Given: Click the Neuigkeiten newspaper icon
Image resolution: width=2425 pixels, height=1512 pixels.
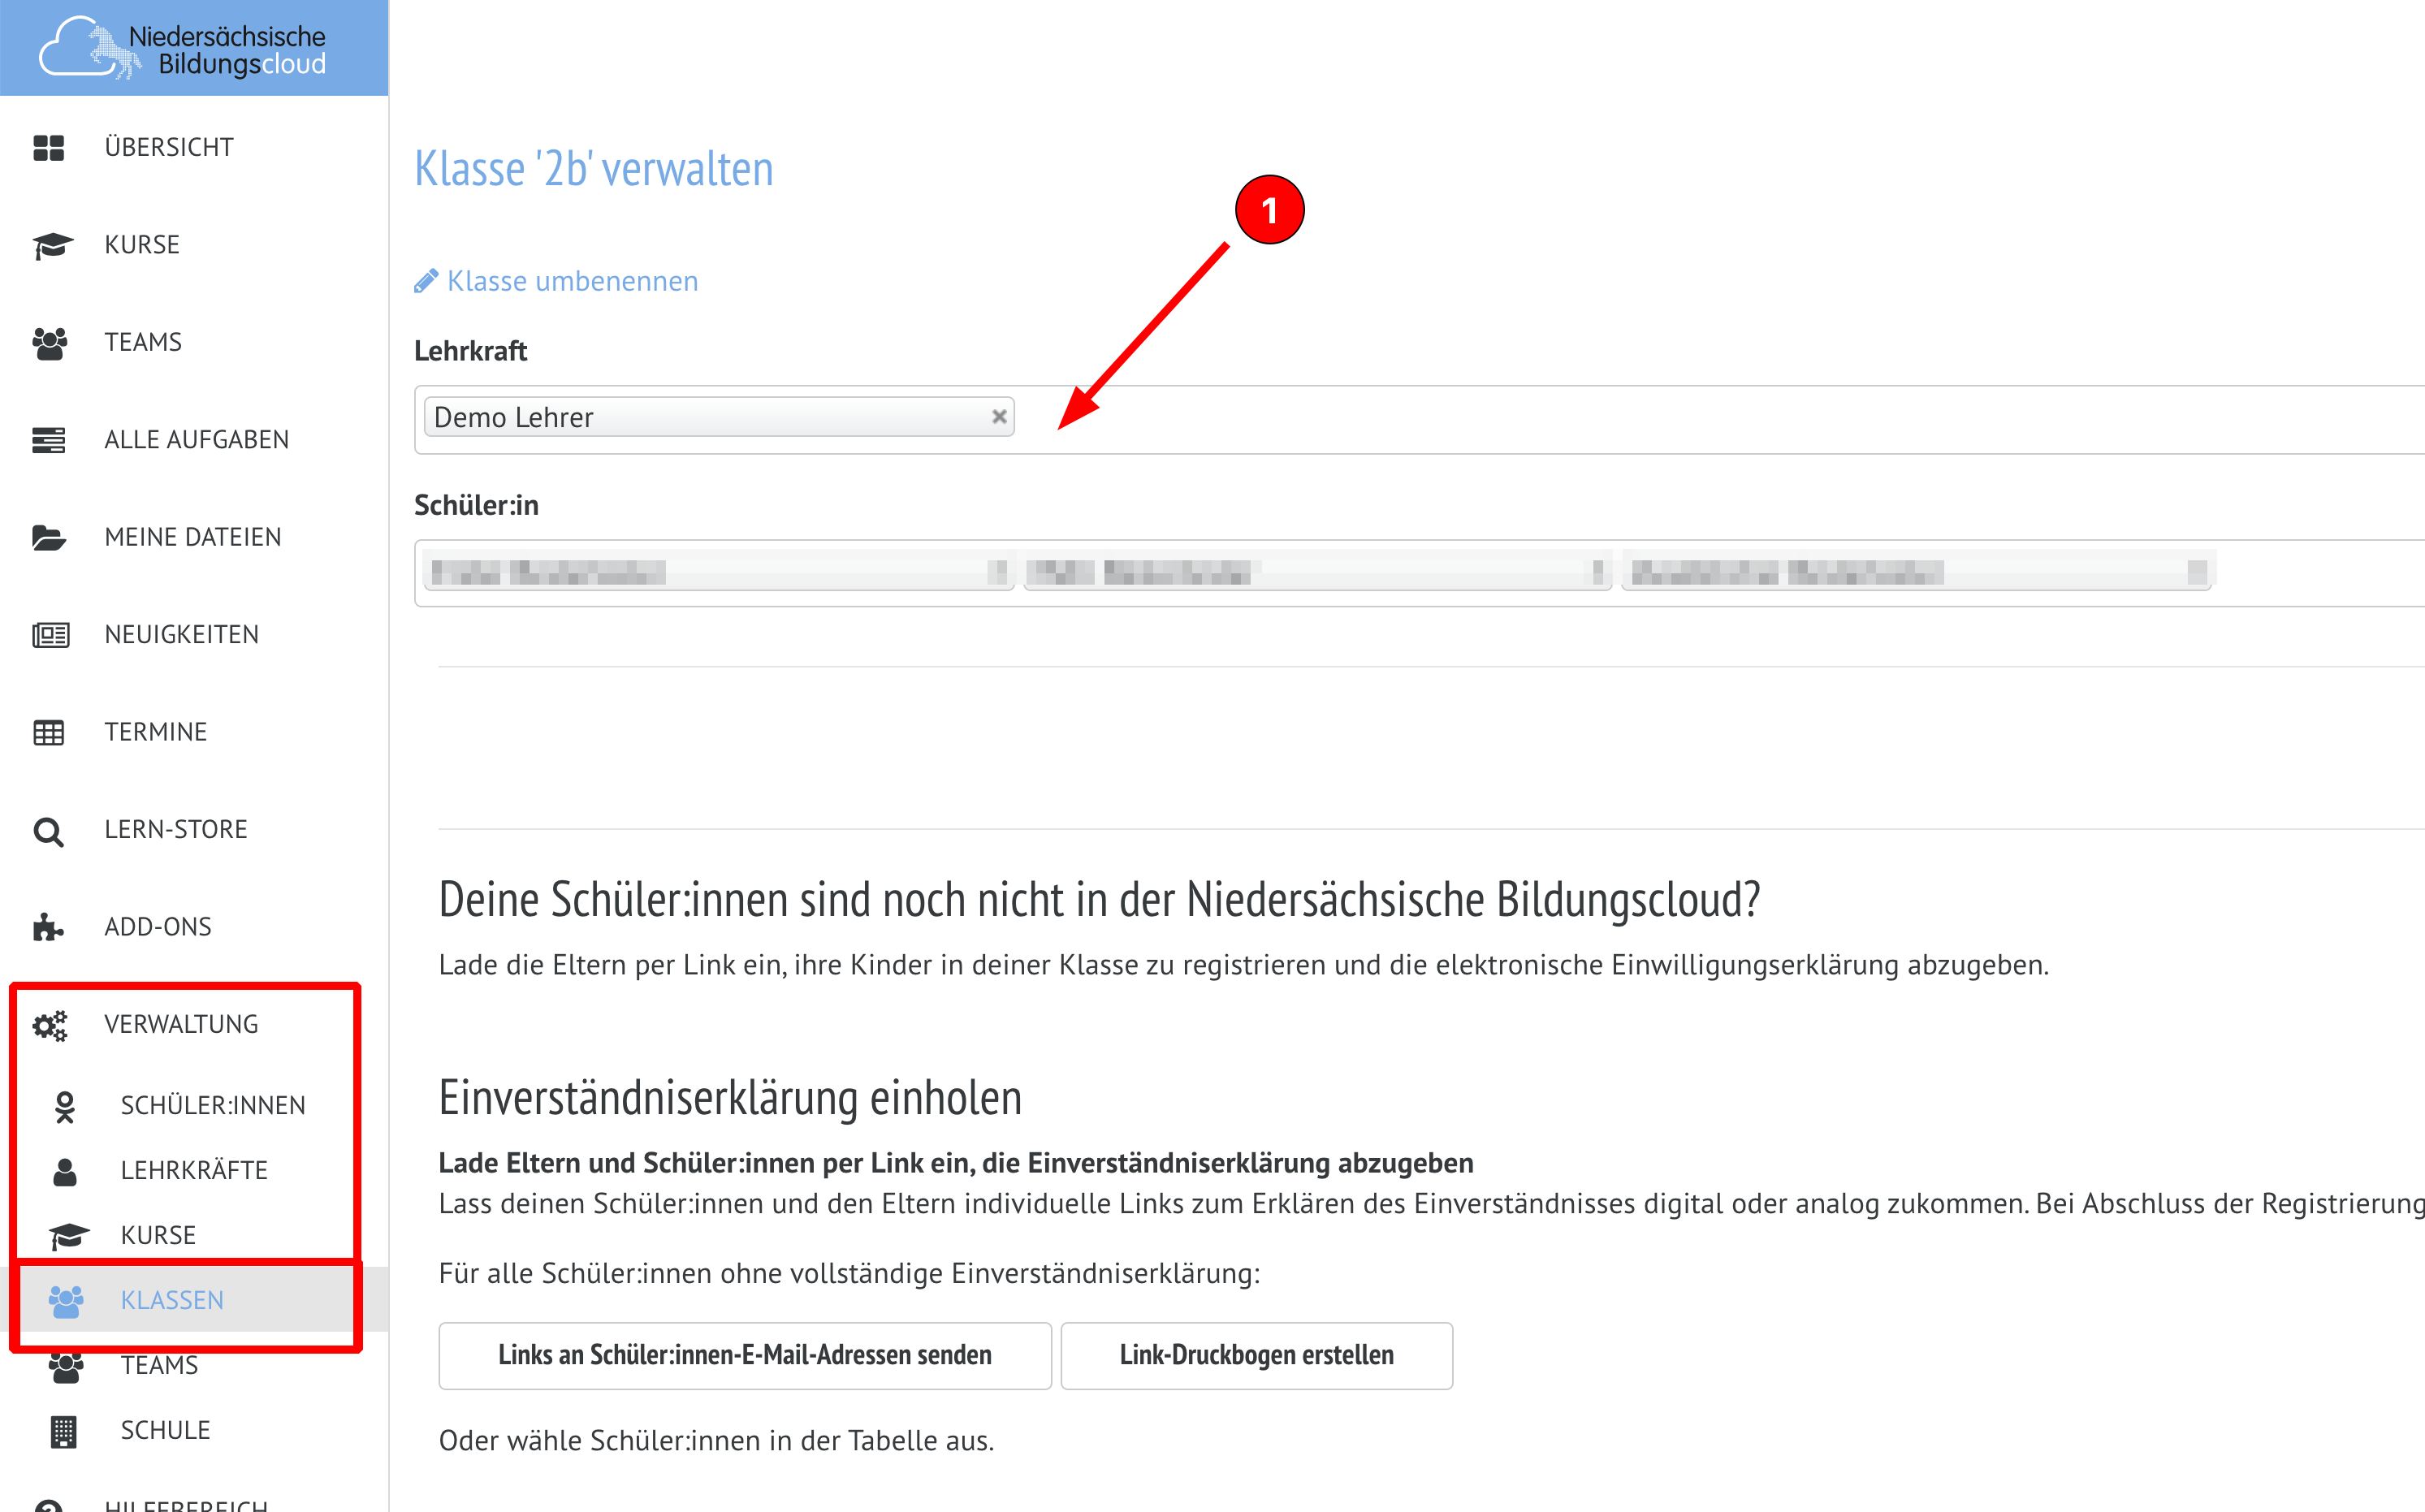Looking at the screenshot, I should [x=50, y=635].
